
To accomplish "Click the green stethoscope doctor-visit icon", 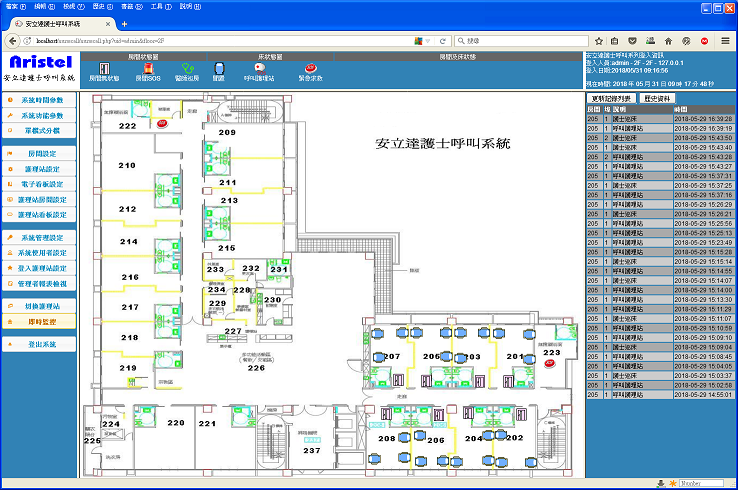I will 187,69.
